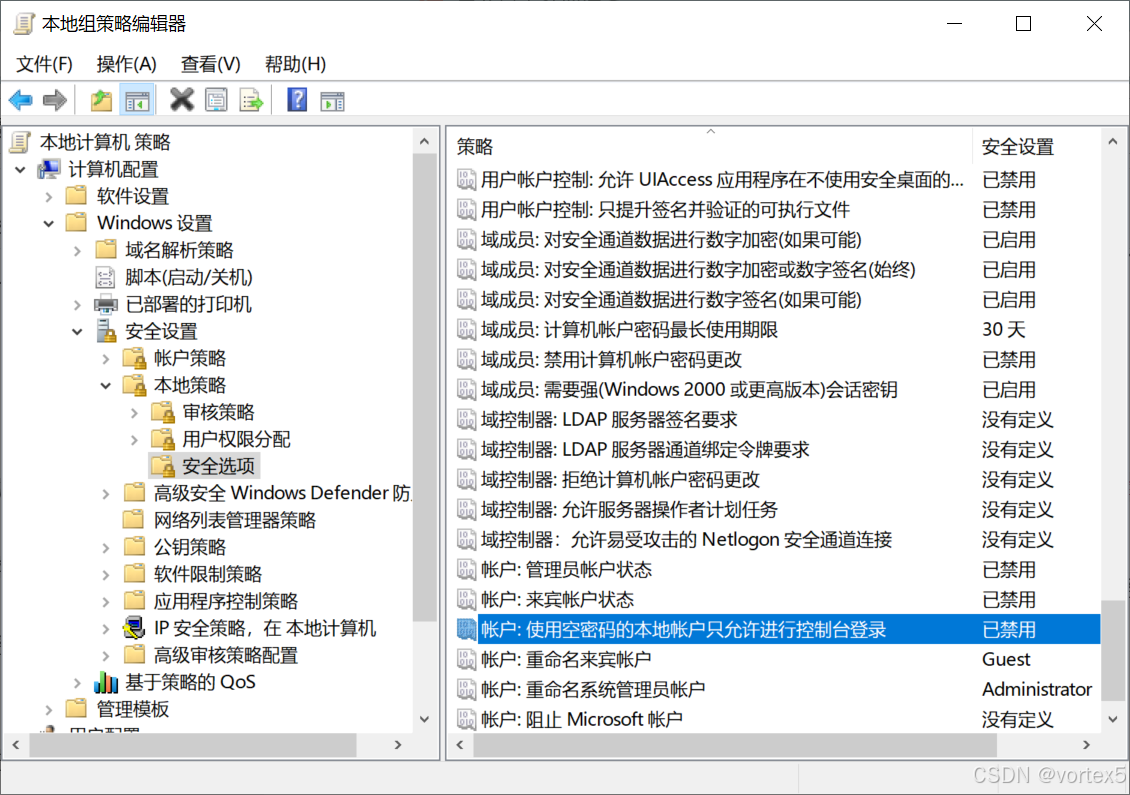Collapse the 计算机配置 tree node
The width and height of the screenshot is (1130, 795).
coord(20,170)
